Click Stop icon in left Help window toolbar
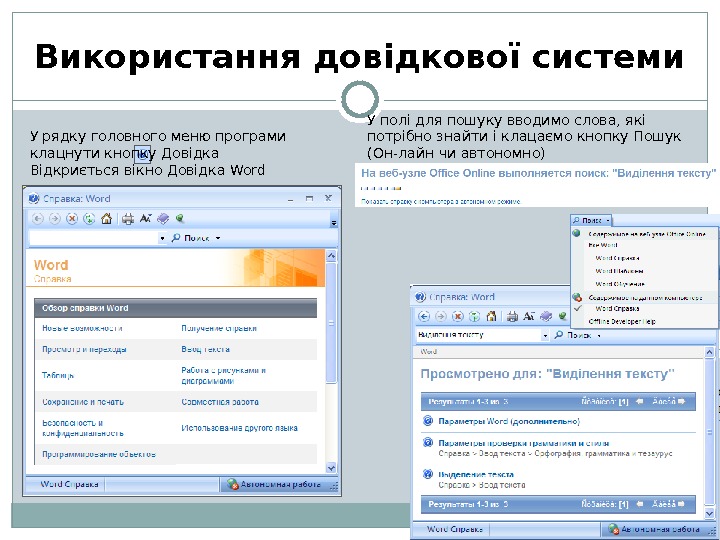 pyautogui.click(x=72, y=219)
